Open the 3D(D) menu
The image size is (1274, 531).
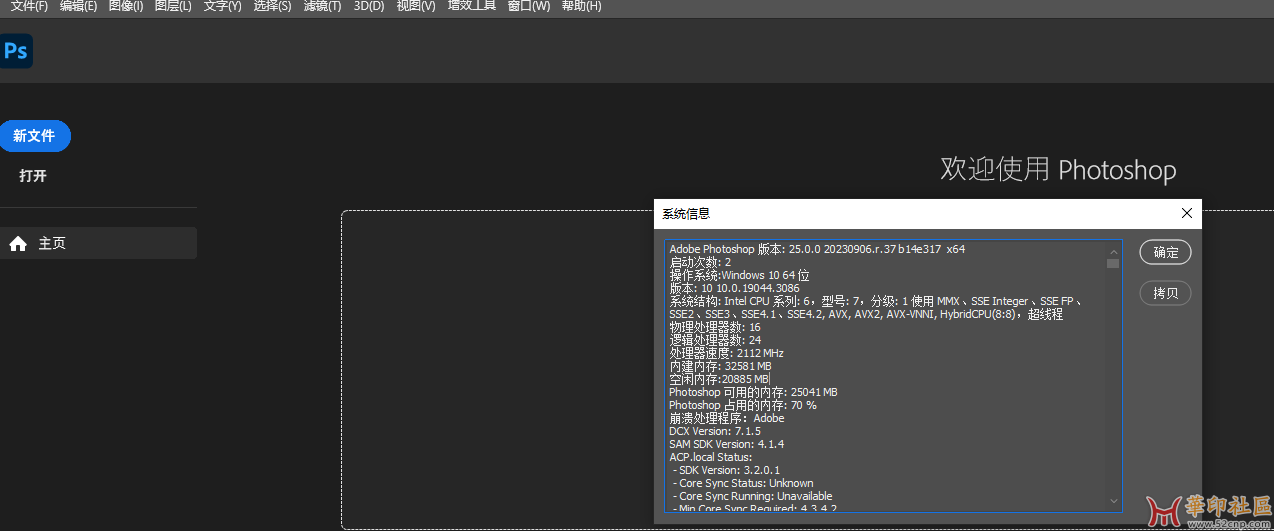point(369,6)
